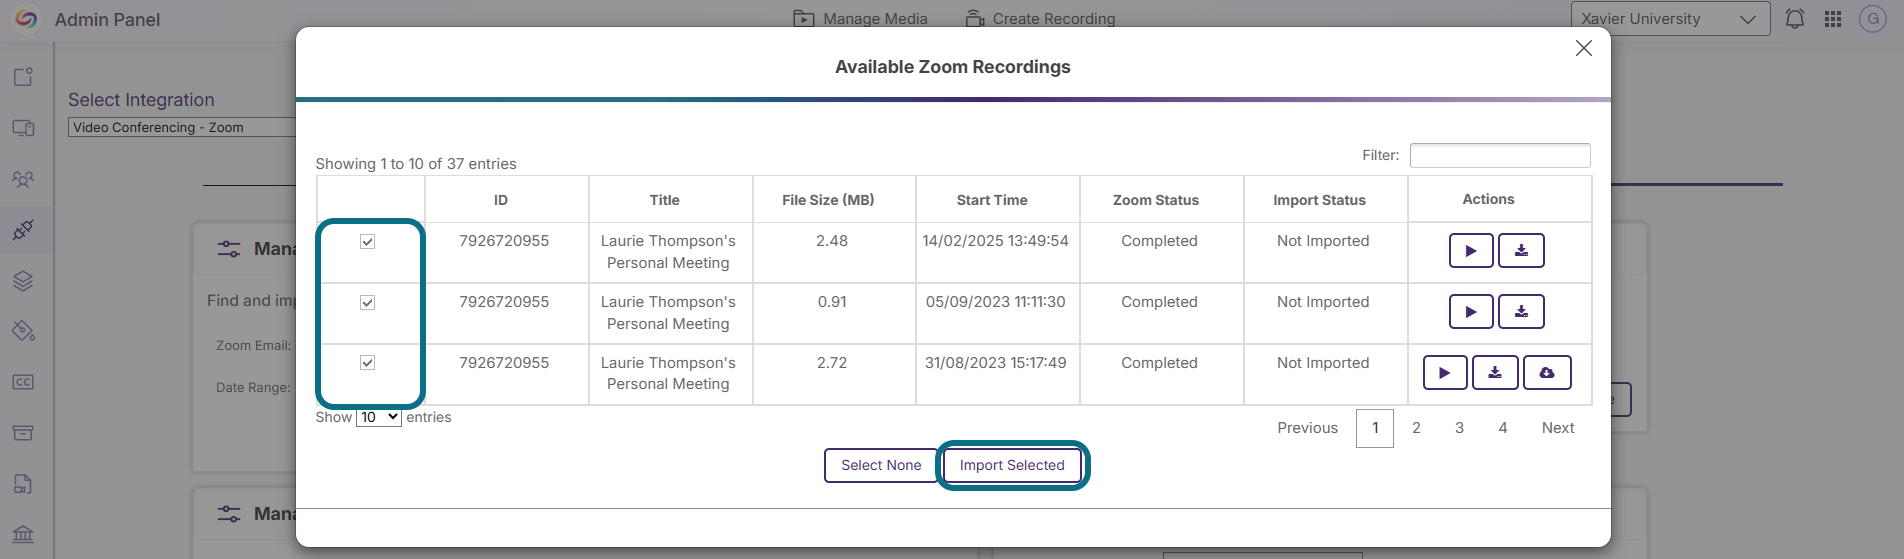Screen dimensions: 1904x559
Task: Click the Admin Panel logo icon
Action: pyautogui.click(x=26, y=19)
